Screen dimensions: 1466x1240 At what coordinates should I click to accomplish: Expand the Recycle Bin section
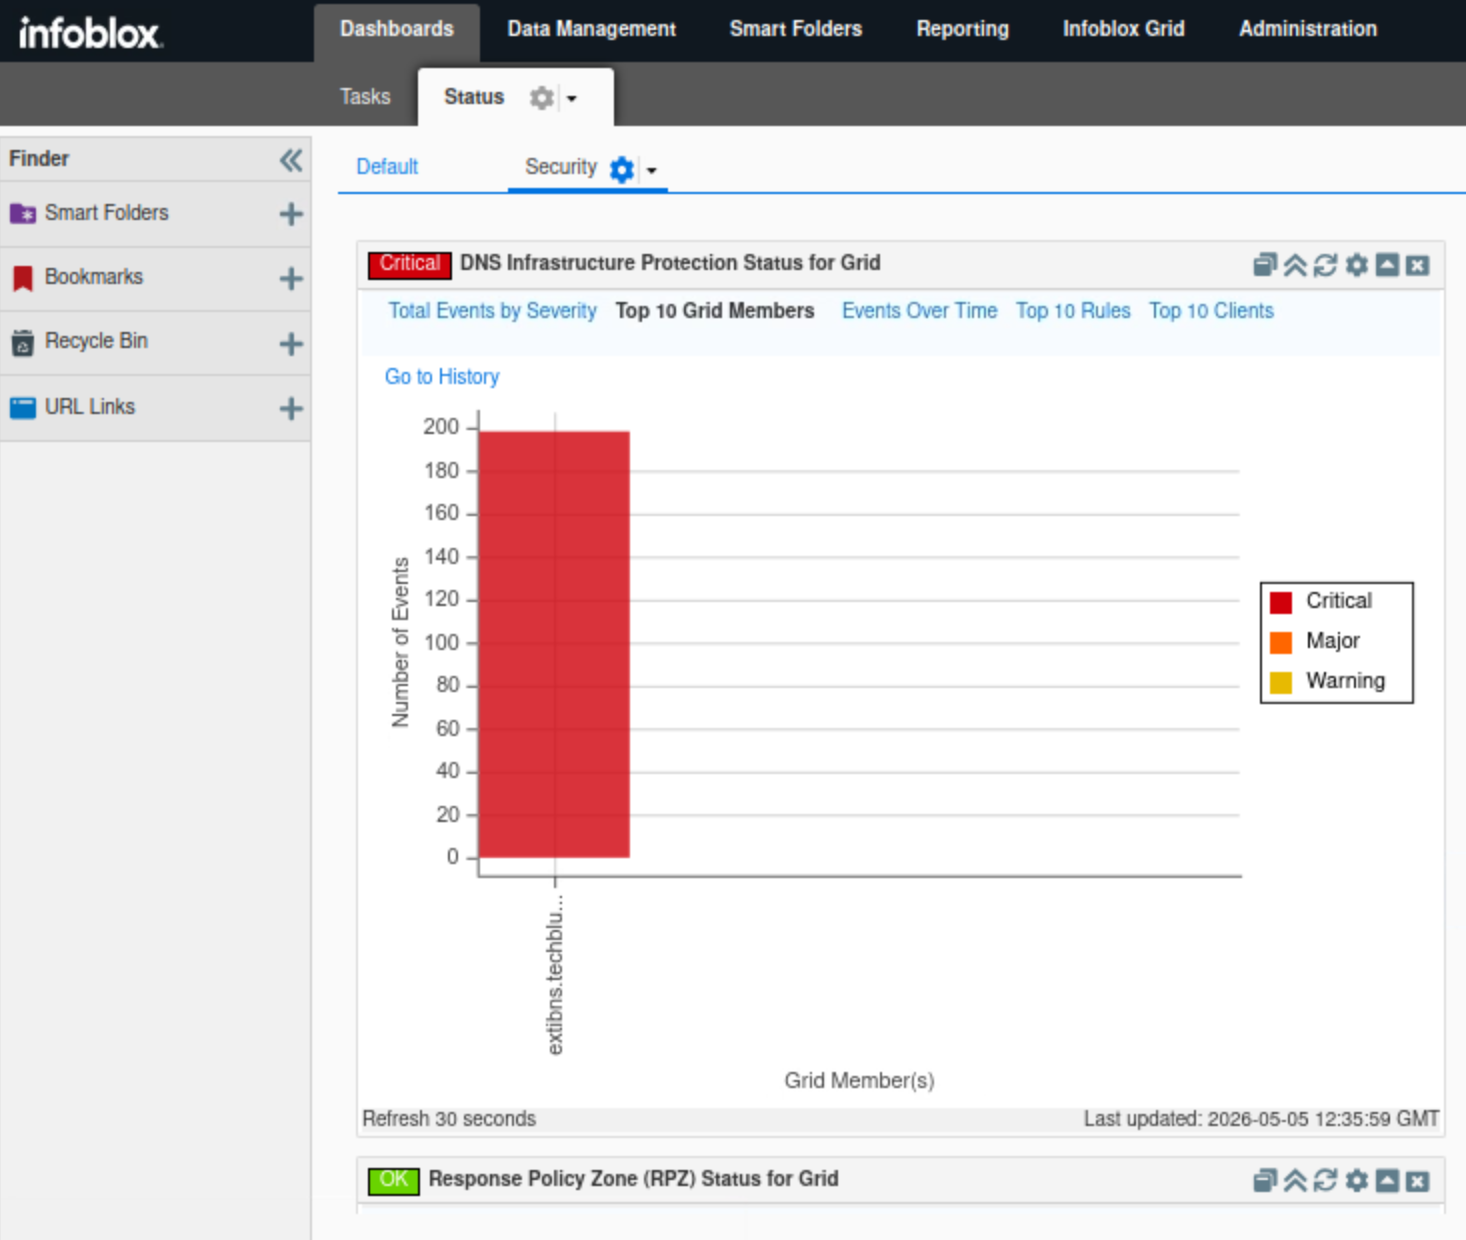coord(291,344)
